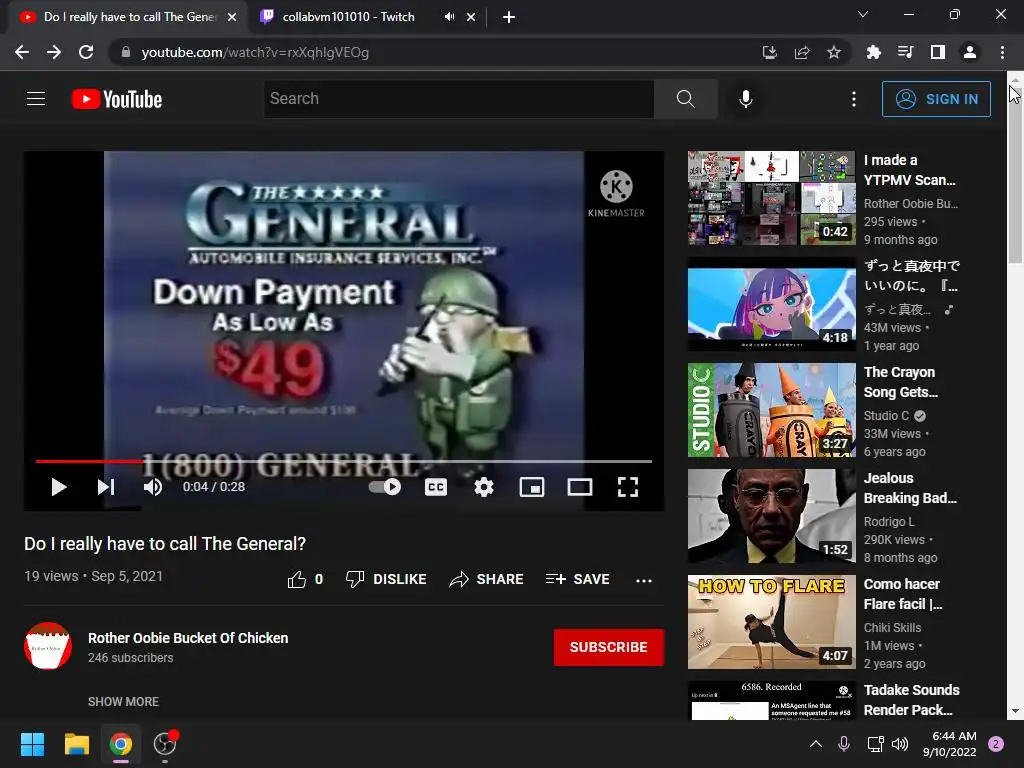
Task: Open the taskbar volume icon
Action: point(900,744)
